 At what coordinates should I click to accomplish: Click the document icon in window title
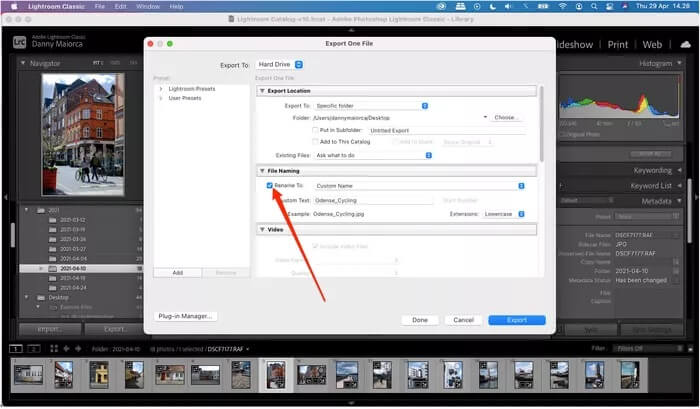click(231, 19)
